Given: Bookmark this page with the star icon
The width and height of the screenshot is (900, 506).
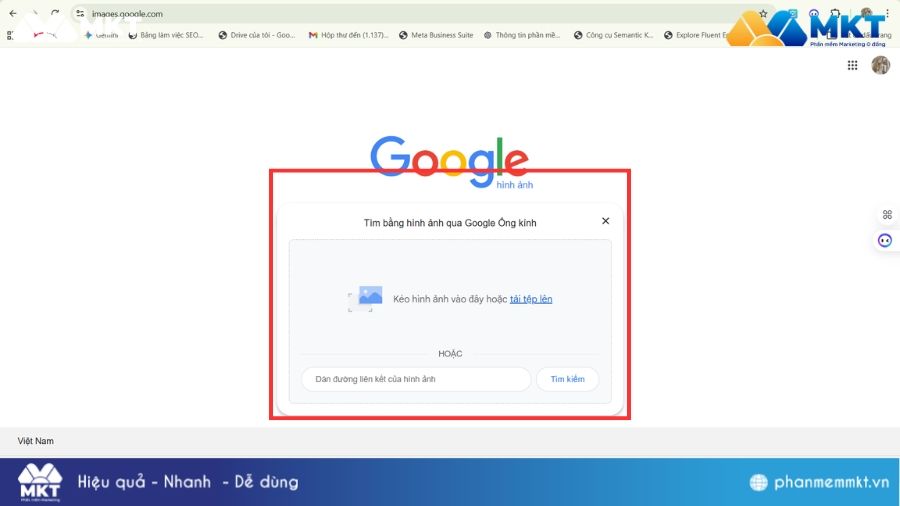Looking at the screenshot, I should (763, 13).
